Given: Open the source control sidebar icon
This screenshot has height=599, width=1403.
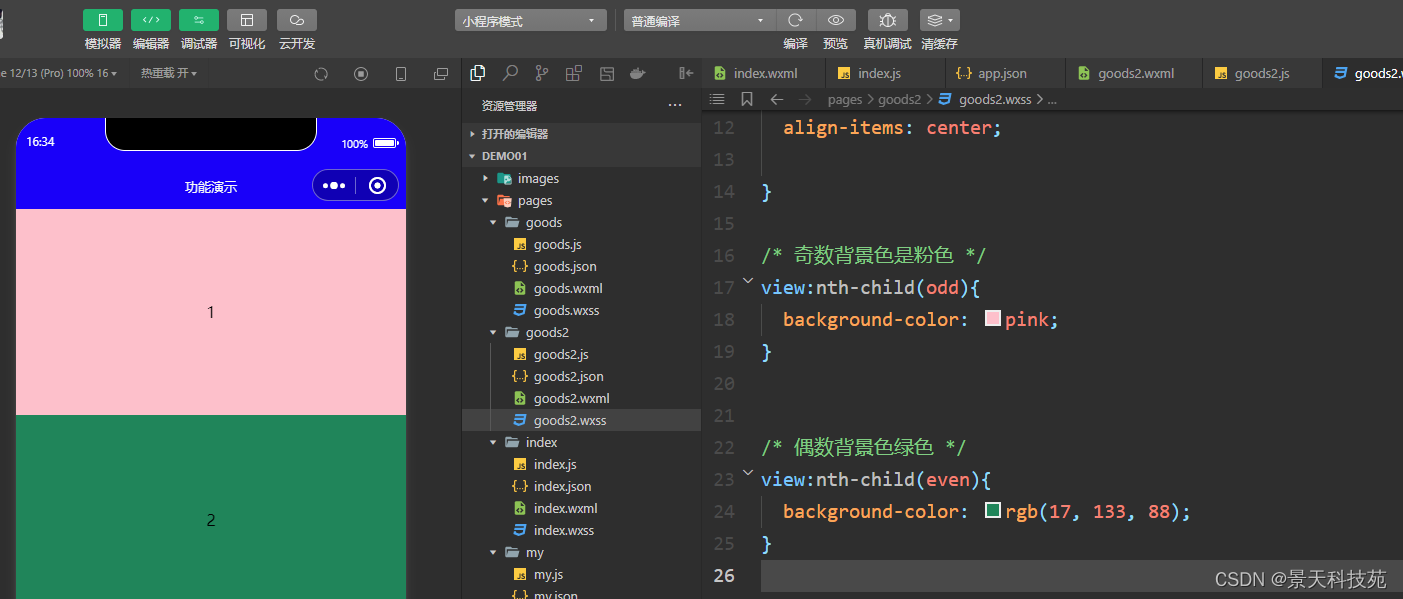Looking at the screenshot, I should (x=542, y=73).
